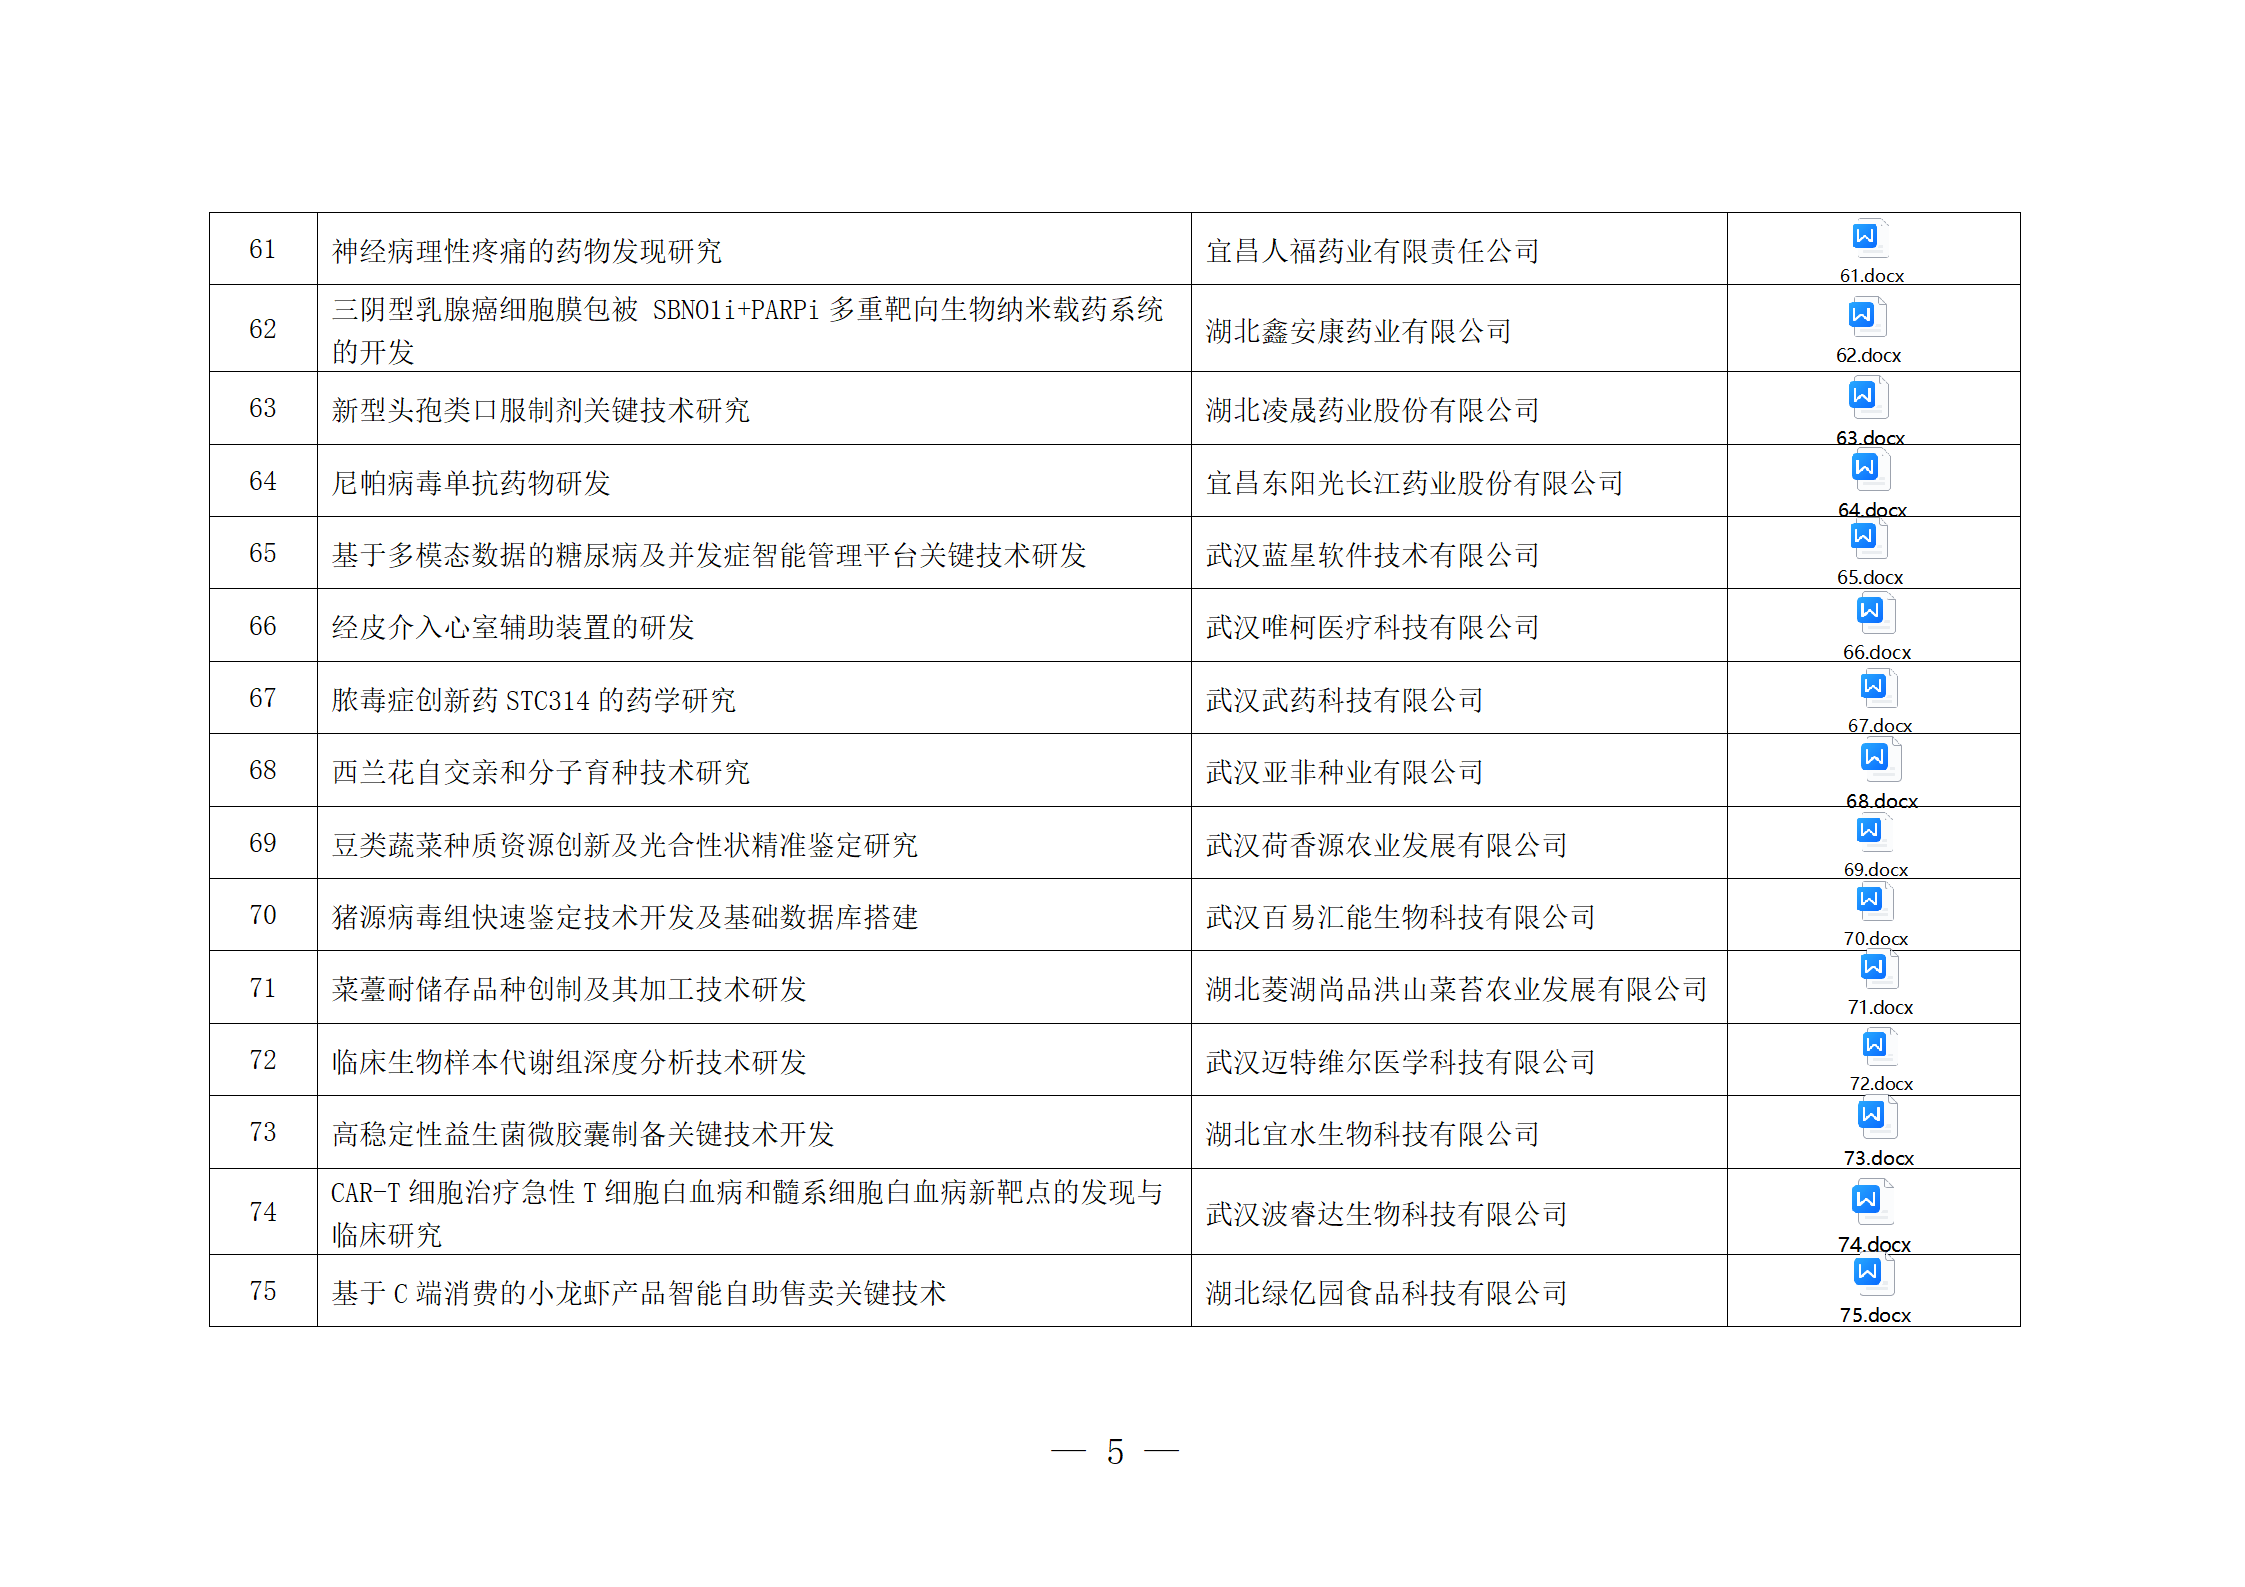Click company name 宜昌东阳光长江药业股份有限公司
This screenshot has height=1587, width=2245.
1414,483
